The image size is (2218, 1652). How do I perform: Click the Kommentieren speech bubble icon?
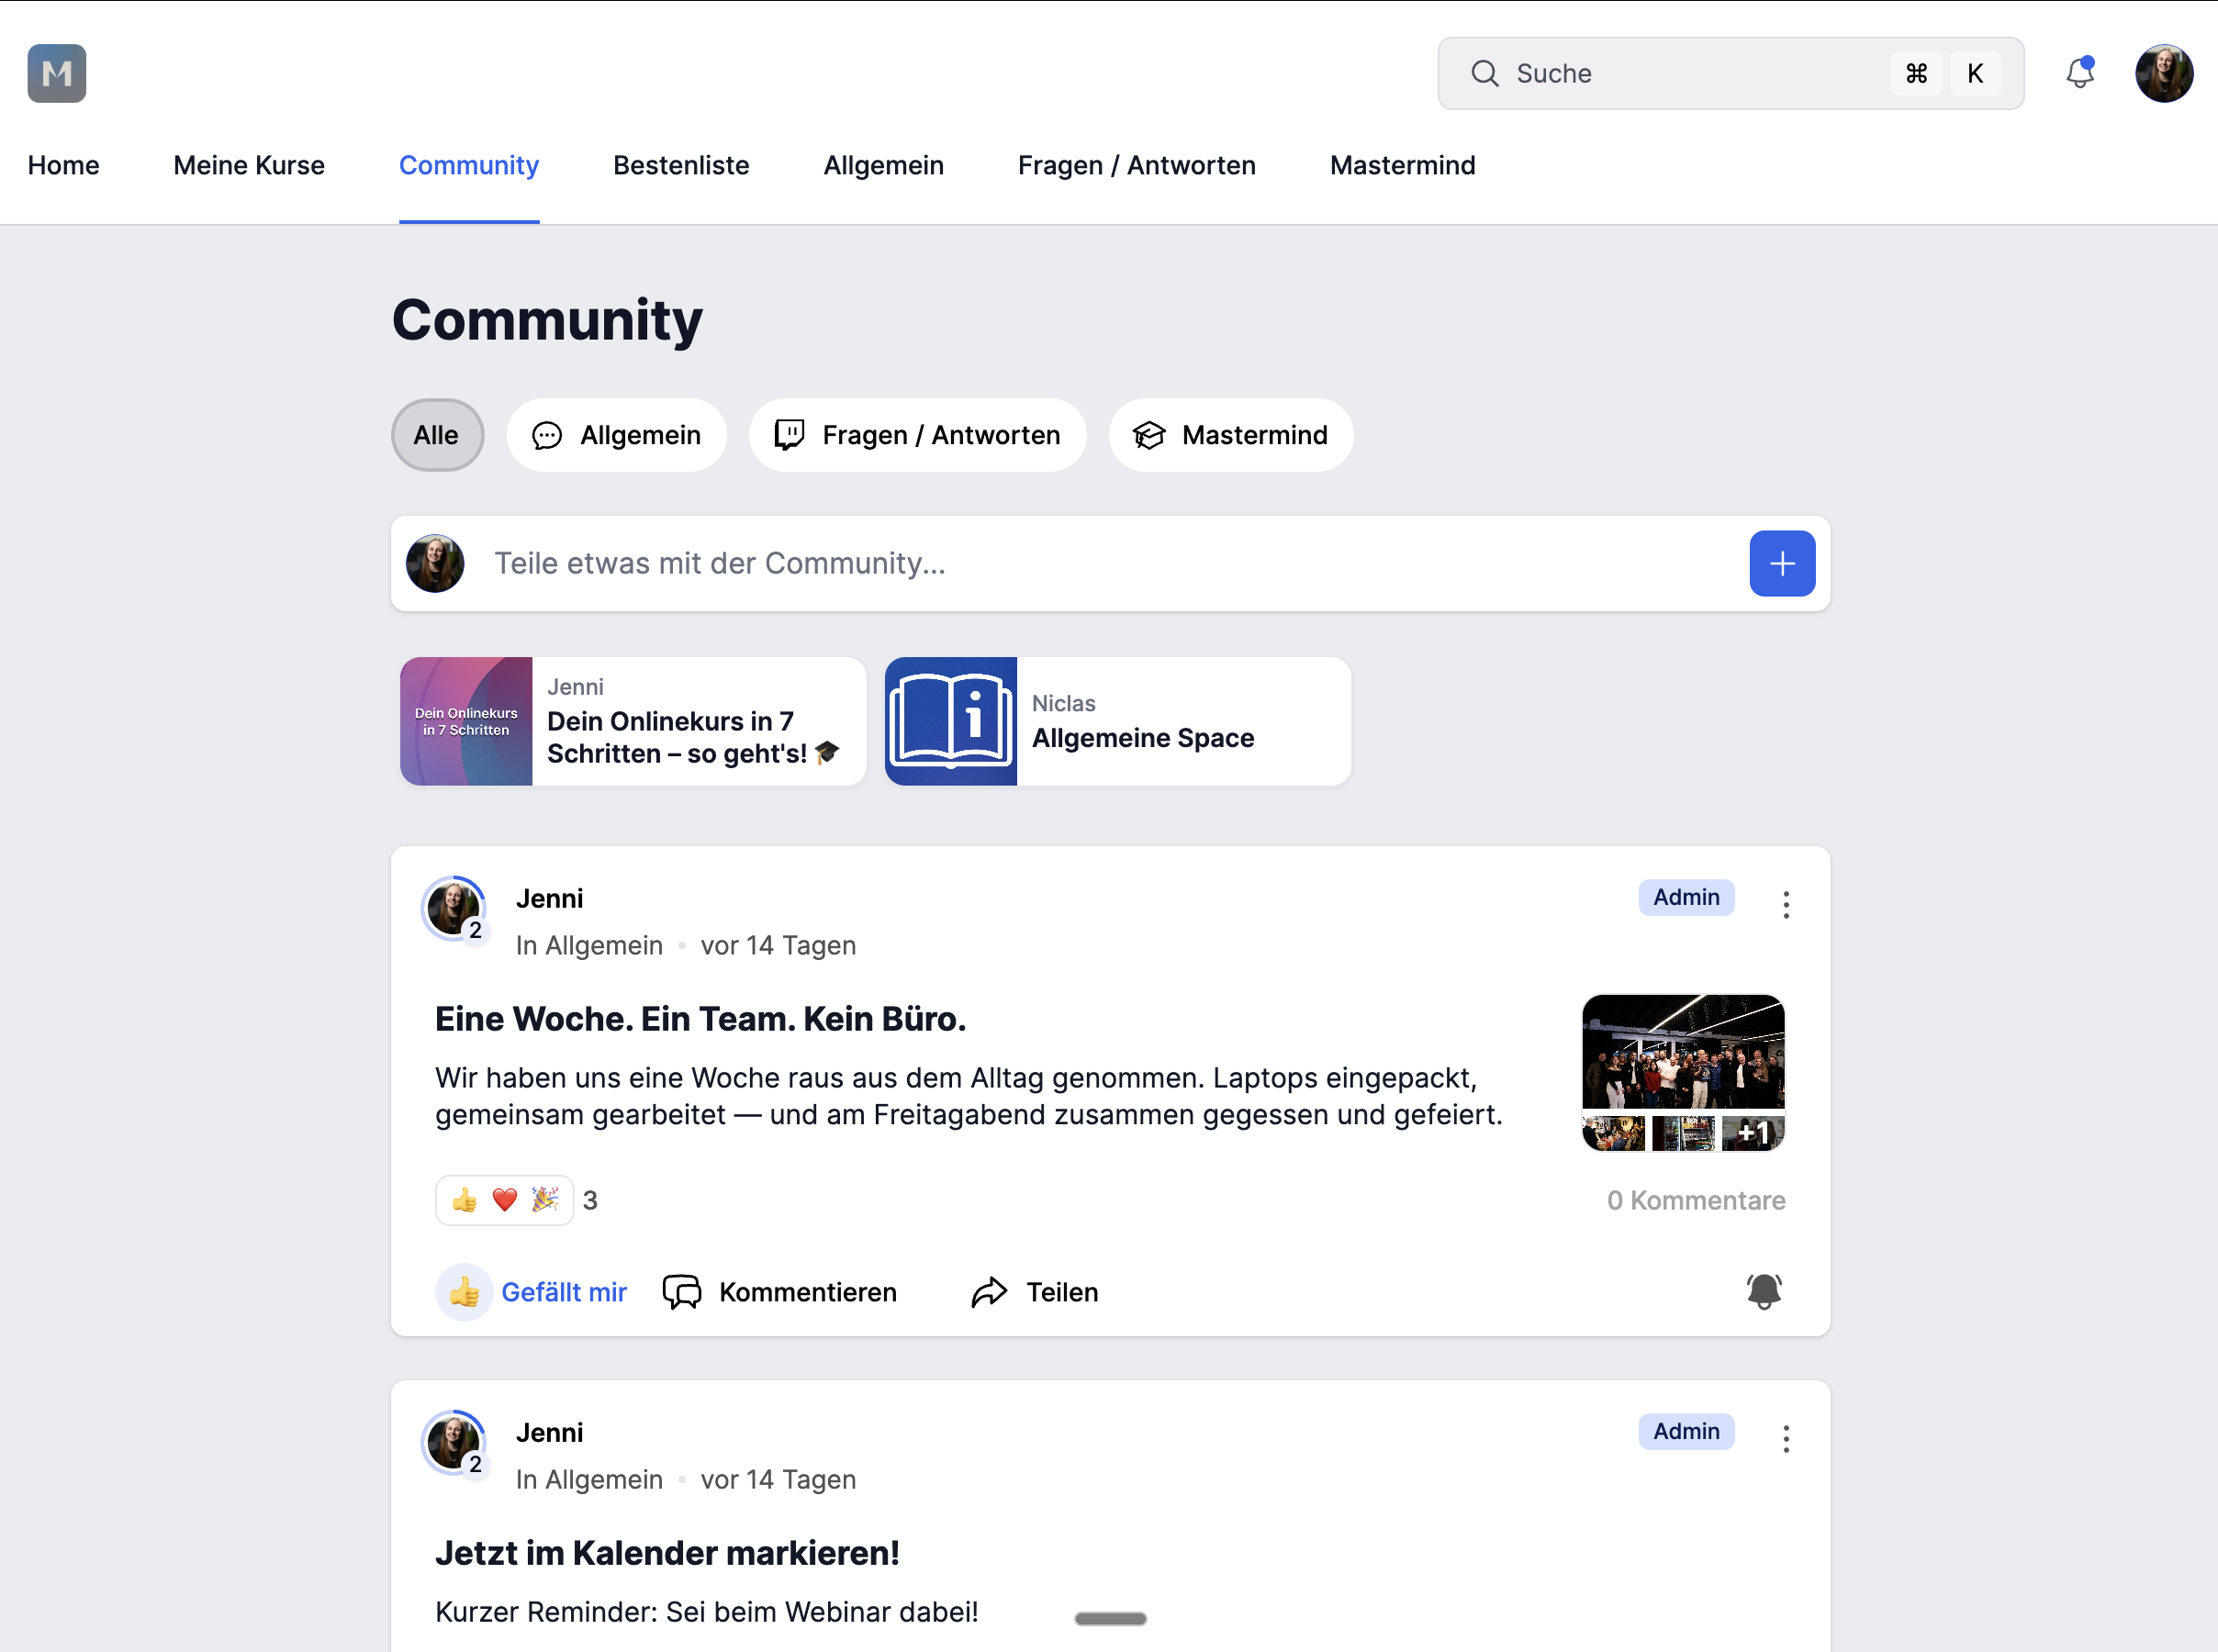(682, 1292)
